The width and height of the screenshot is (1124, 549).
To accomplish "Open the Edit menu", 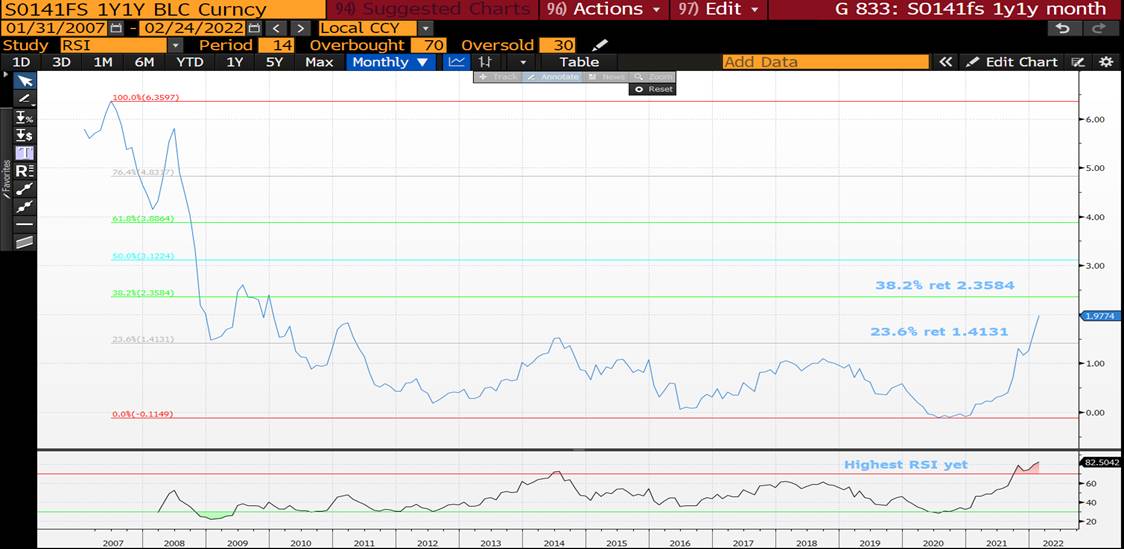I will (719, 9).
